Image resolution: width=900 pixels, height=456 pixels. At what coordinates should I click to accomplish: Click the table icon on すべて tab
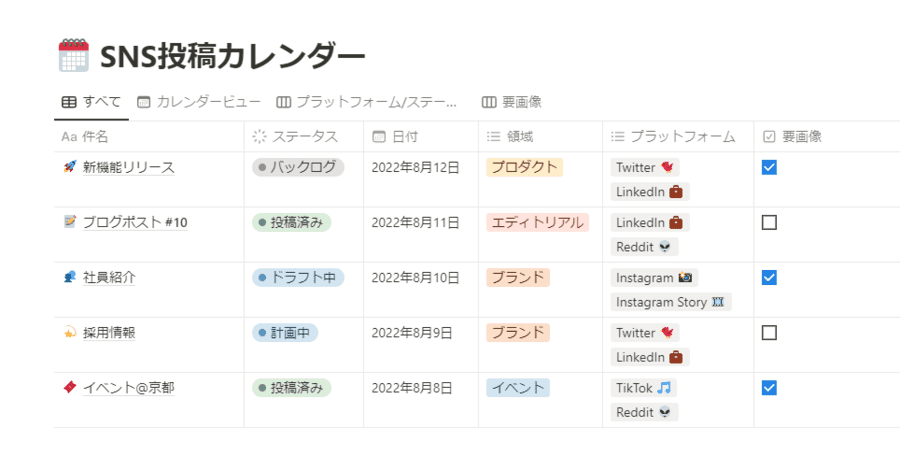(x=69, y=102)
